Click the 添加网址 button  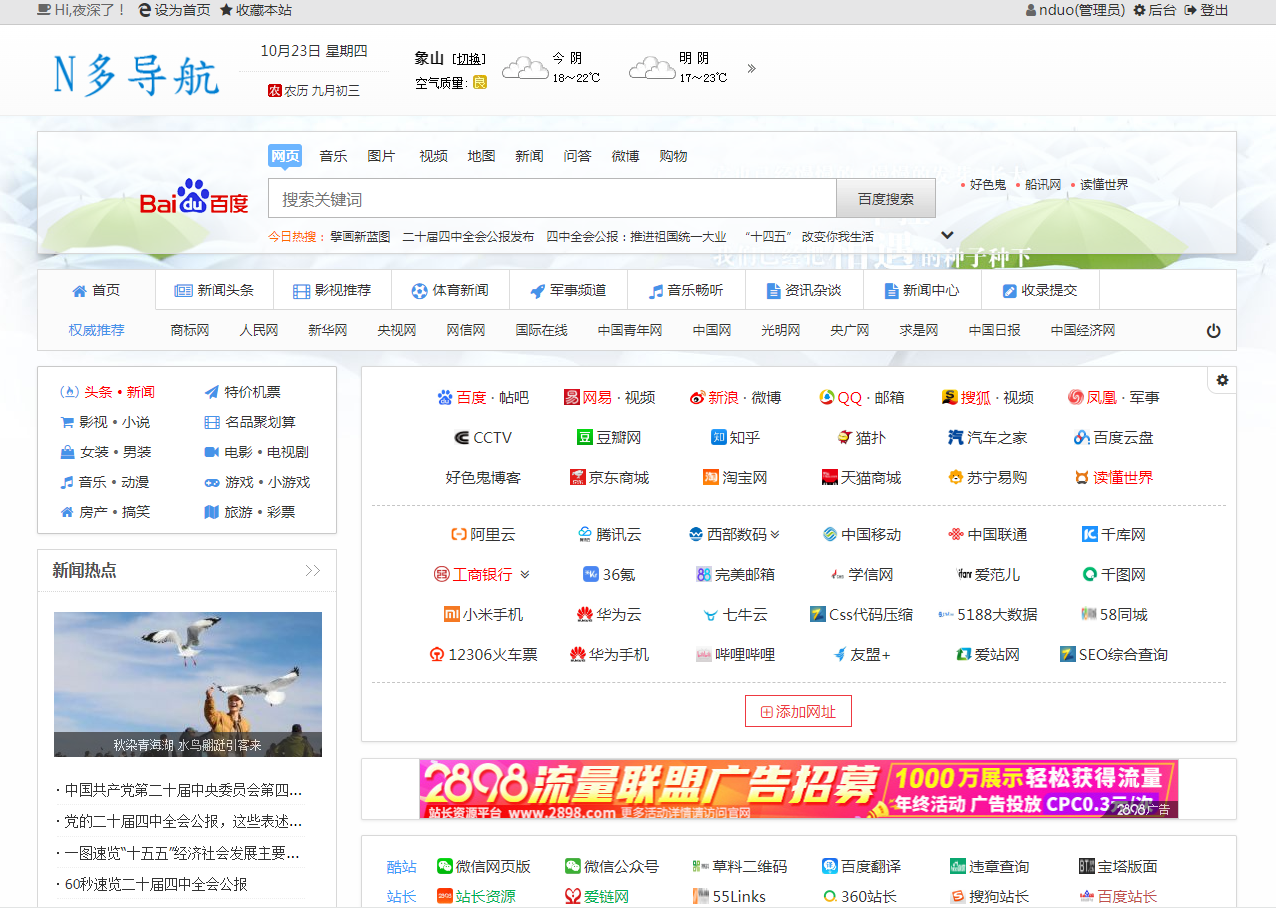pyautogui.click(x=798, y=712)
